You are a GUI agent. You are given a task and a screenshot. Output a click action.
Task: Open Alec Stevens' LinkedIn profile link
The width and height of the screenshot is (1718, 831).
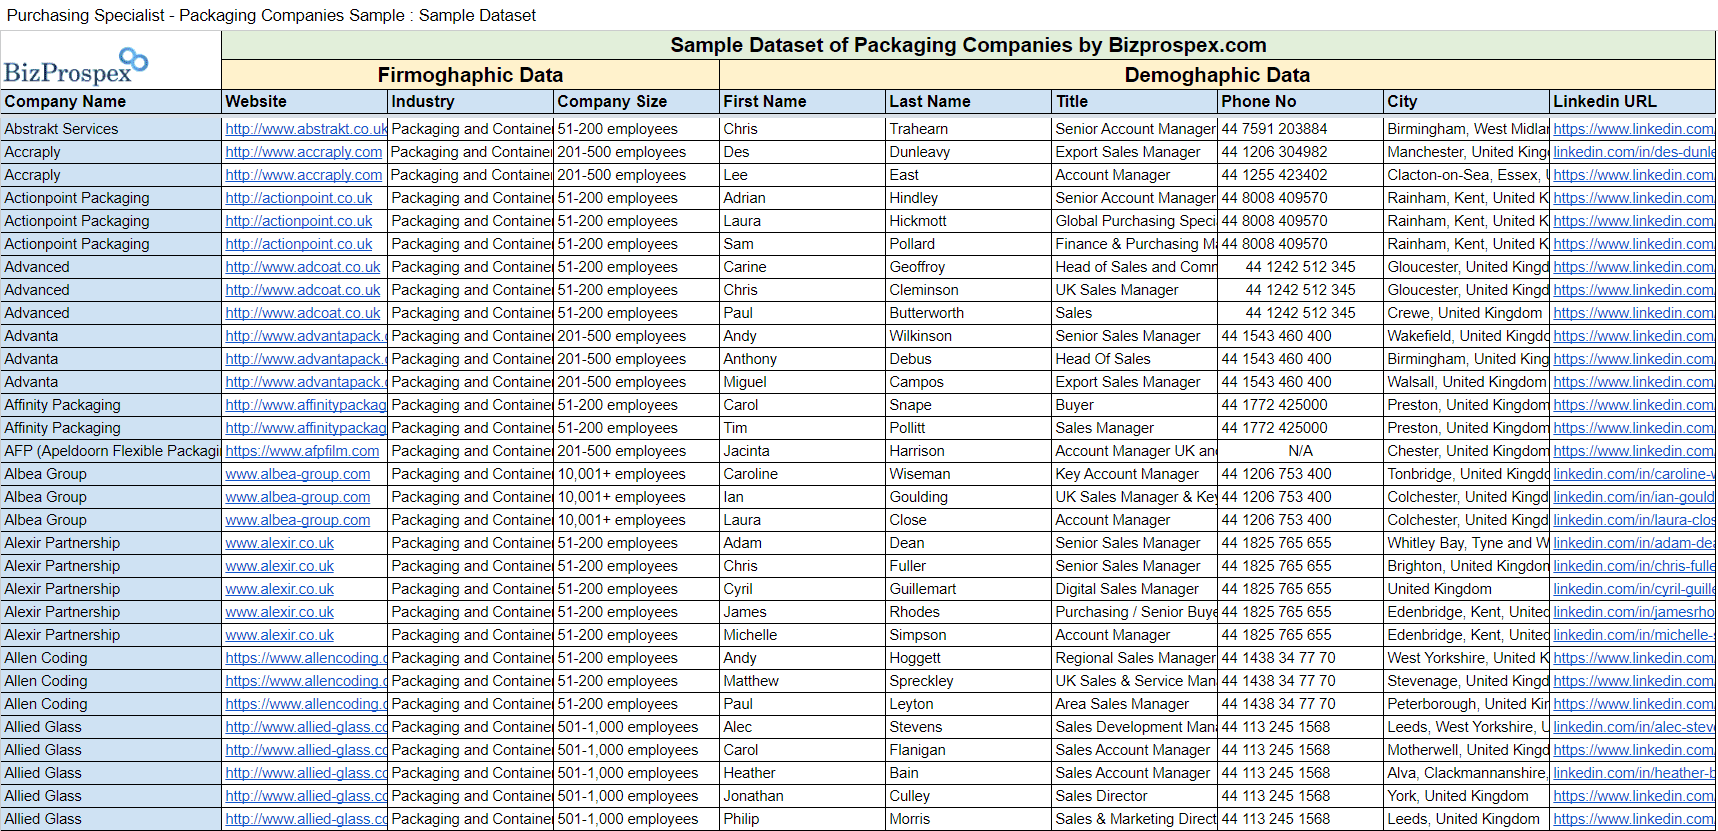(x=1633, y=727)
